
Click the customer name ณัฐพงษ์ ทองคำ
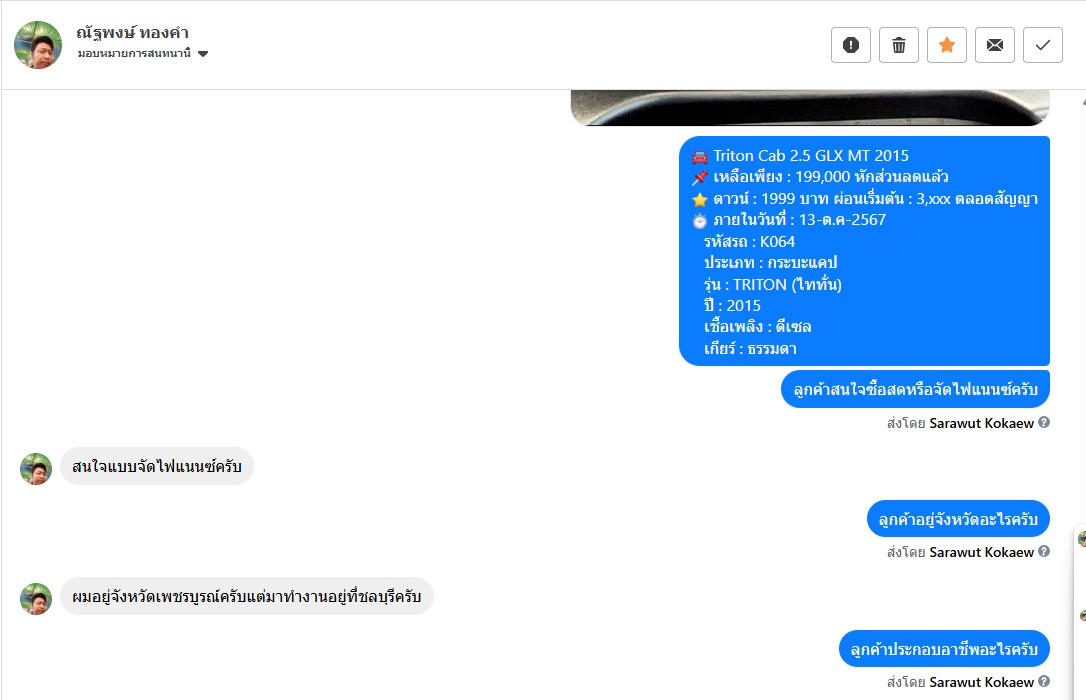(x=132, y=33)
